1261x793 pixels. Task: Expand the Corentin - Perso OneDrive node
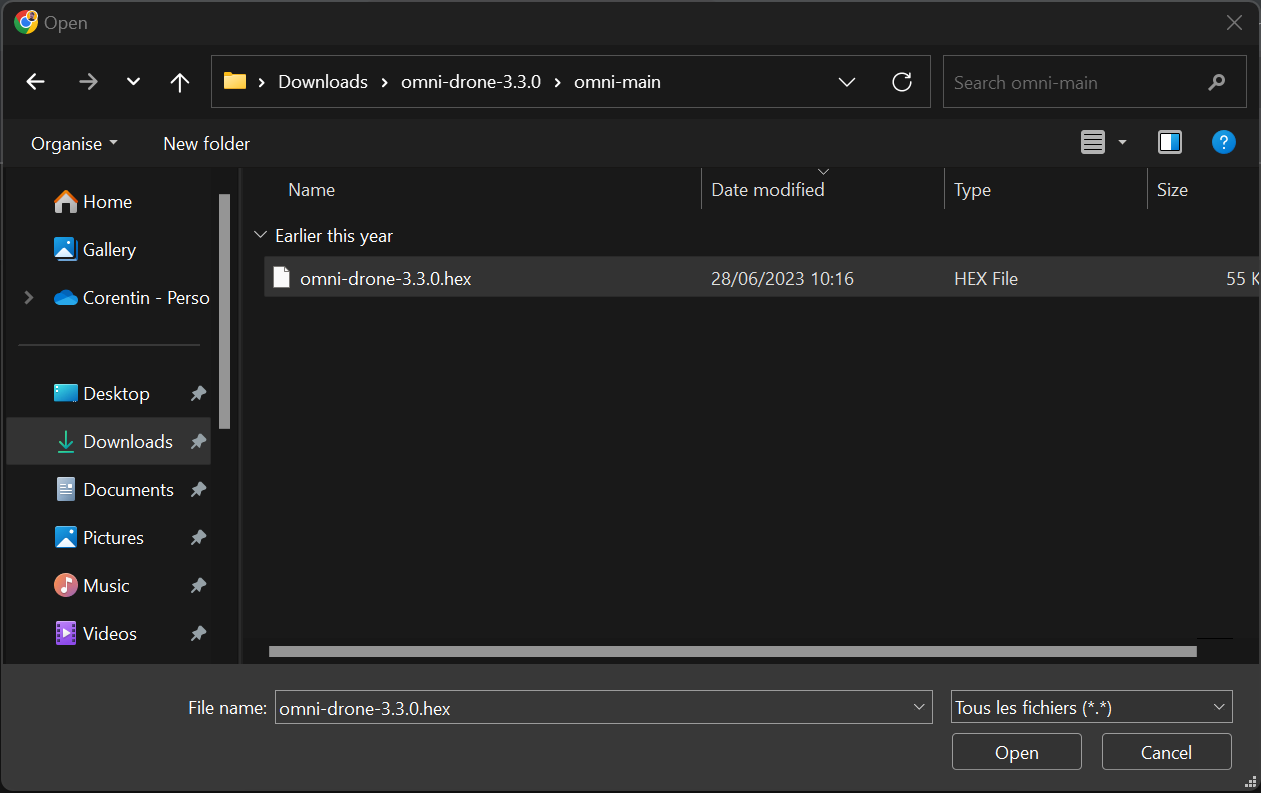point(28,297)
